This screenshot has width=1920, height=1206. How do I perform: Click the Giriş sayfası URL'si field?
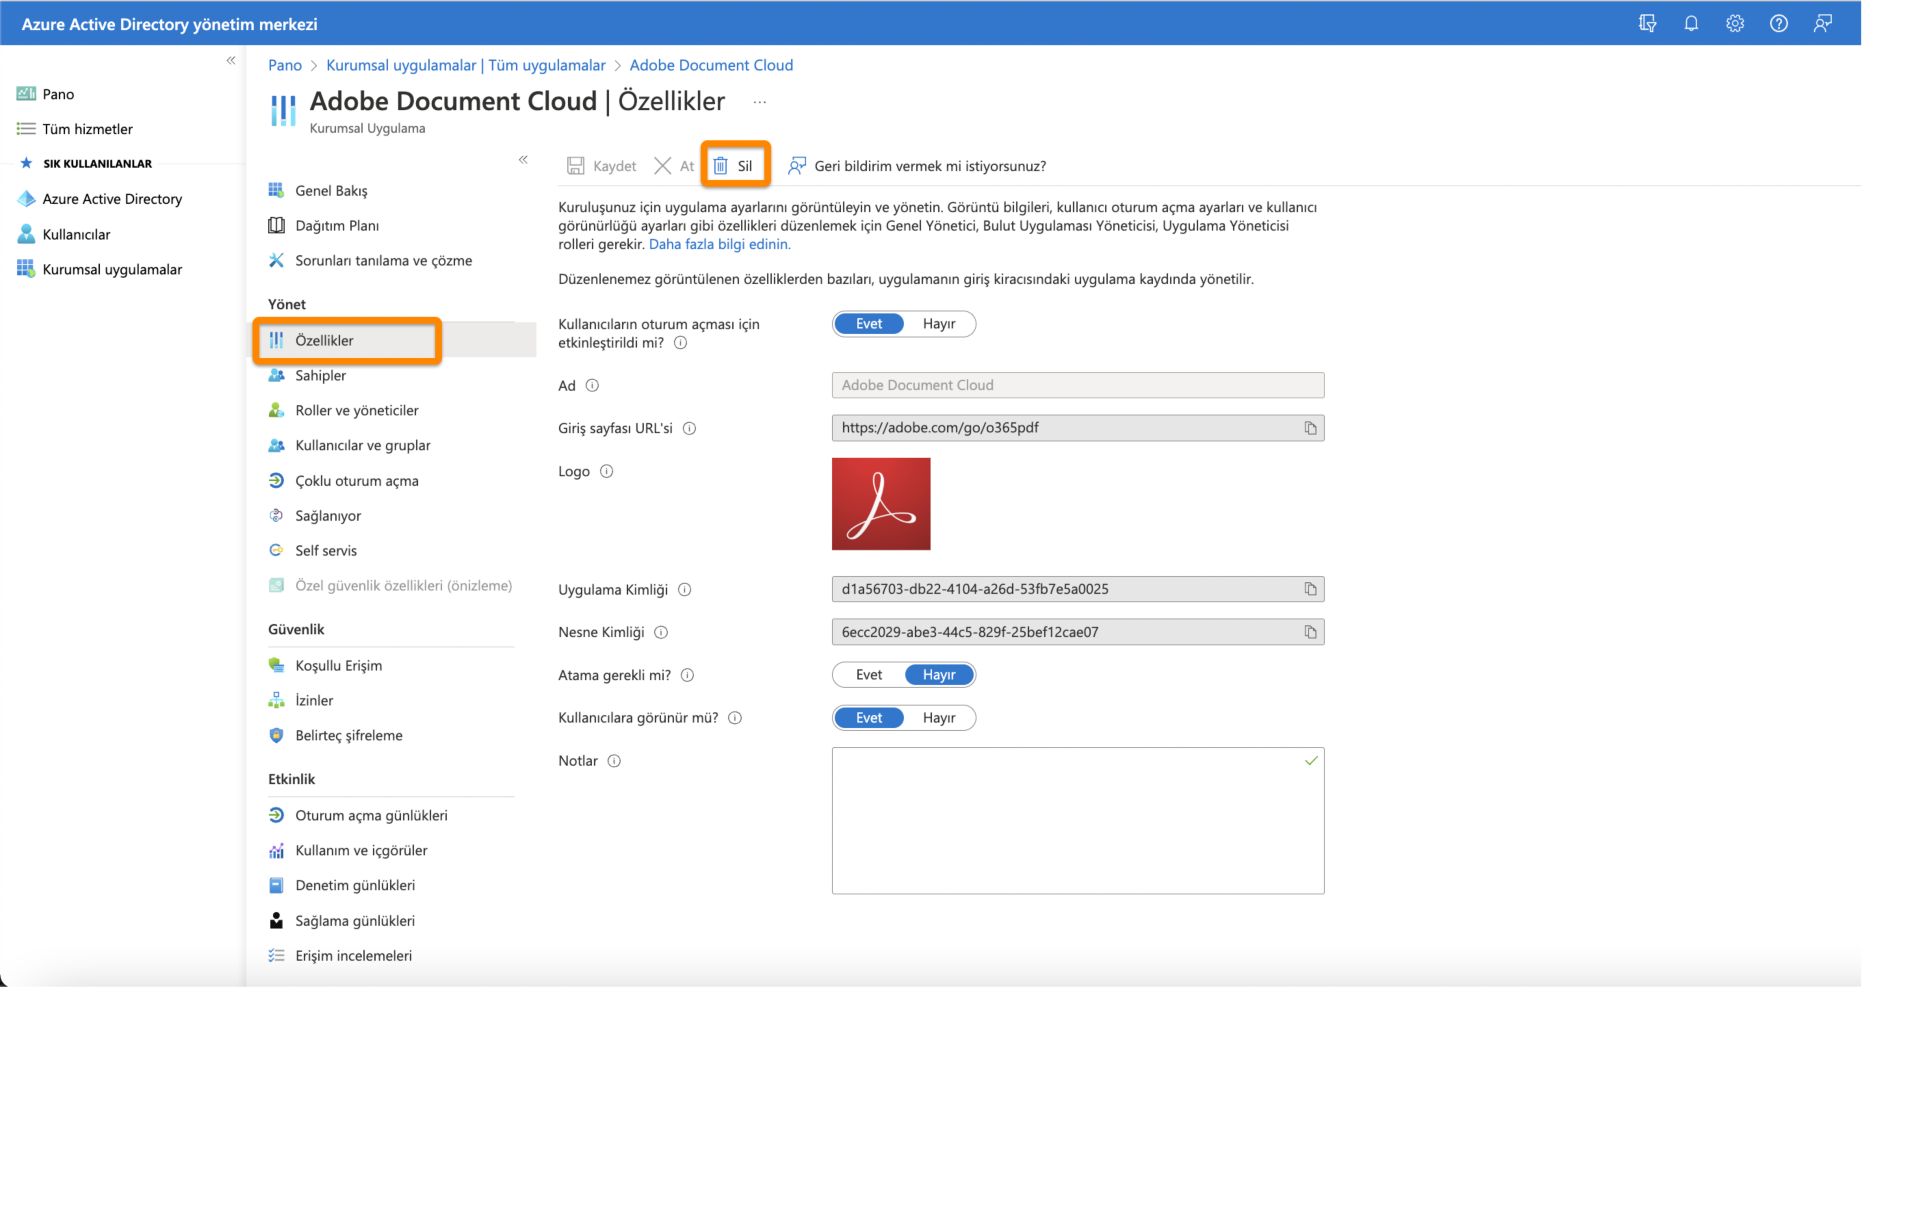pyautogui.click(x=1078, y=428)
